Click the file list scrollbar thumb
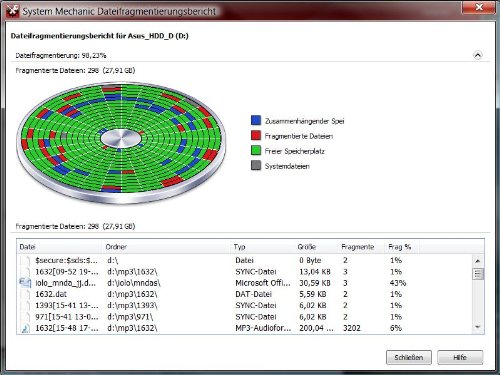 pos(478,274)
